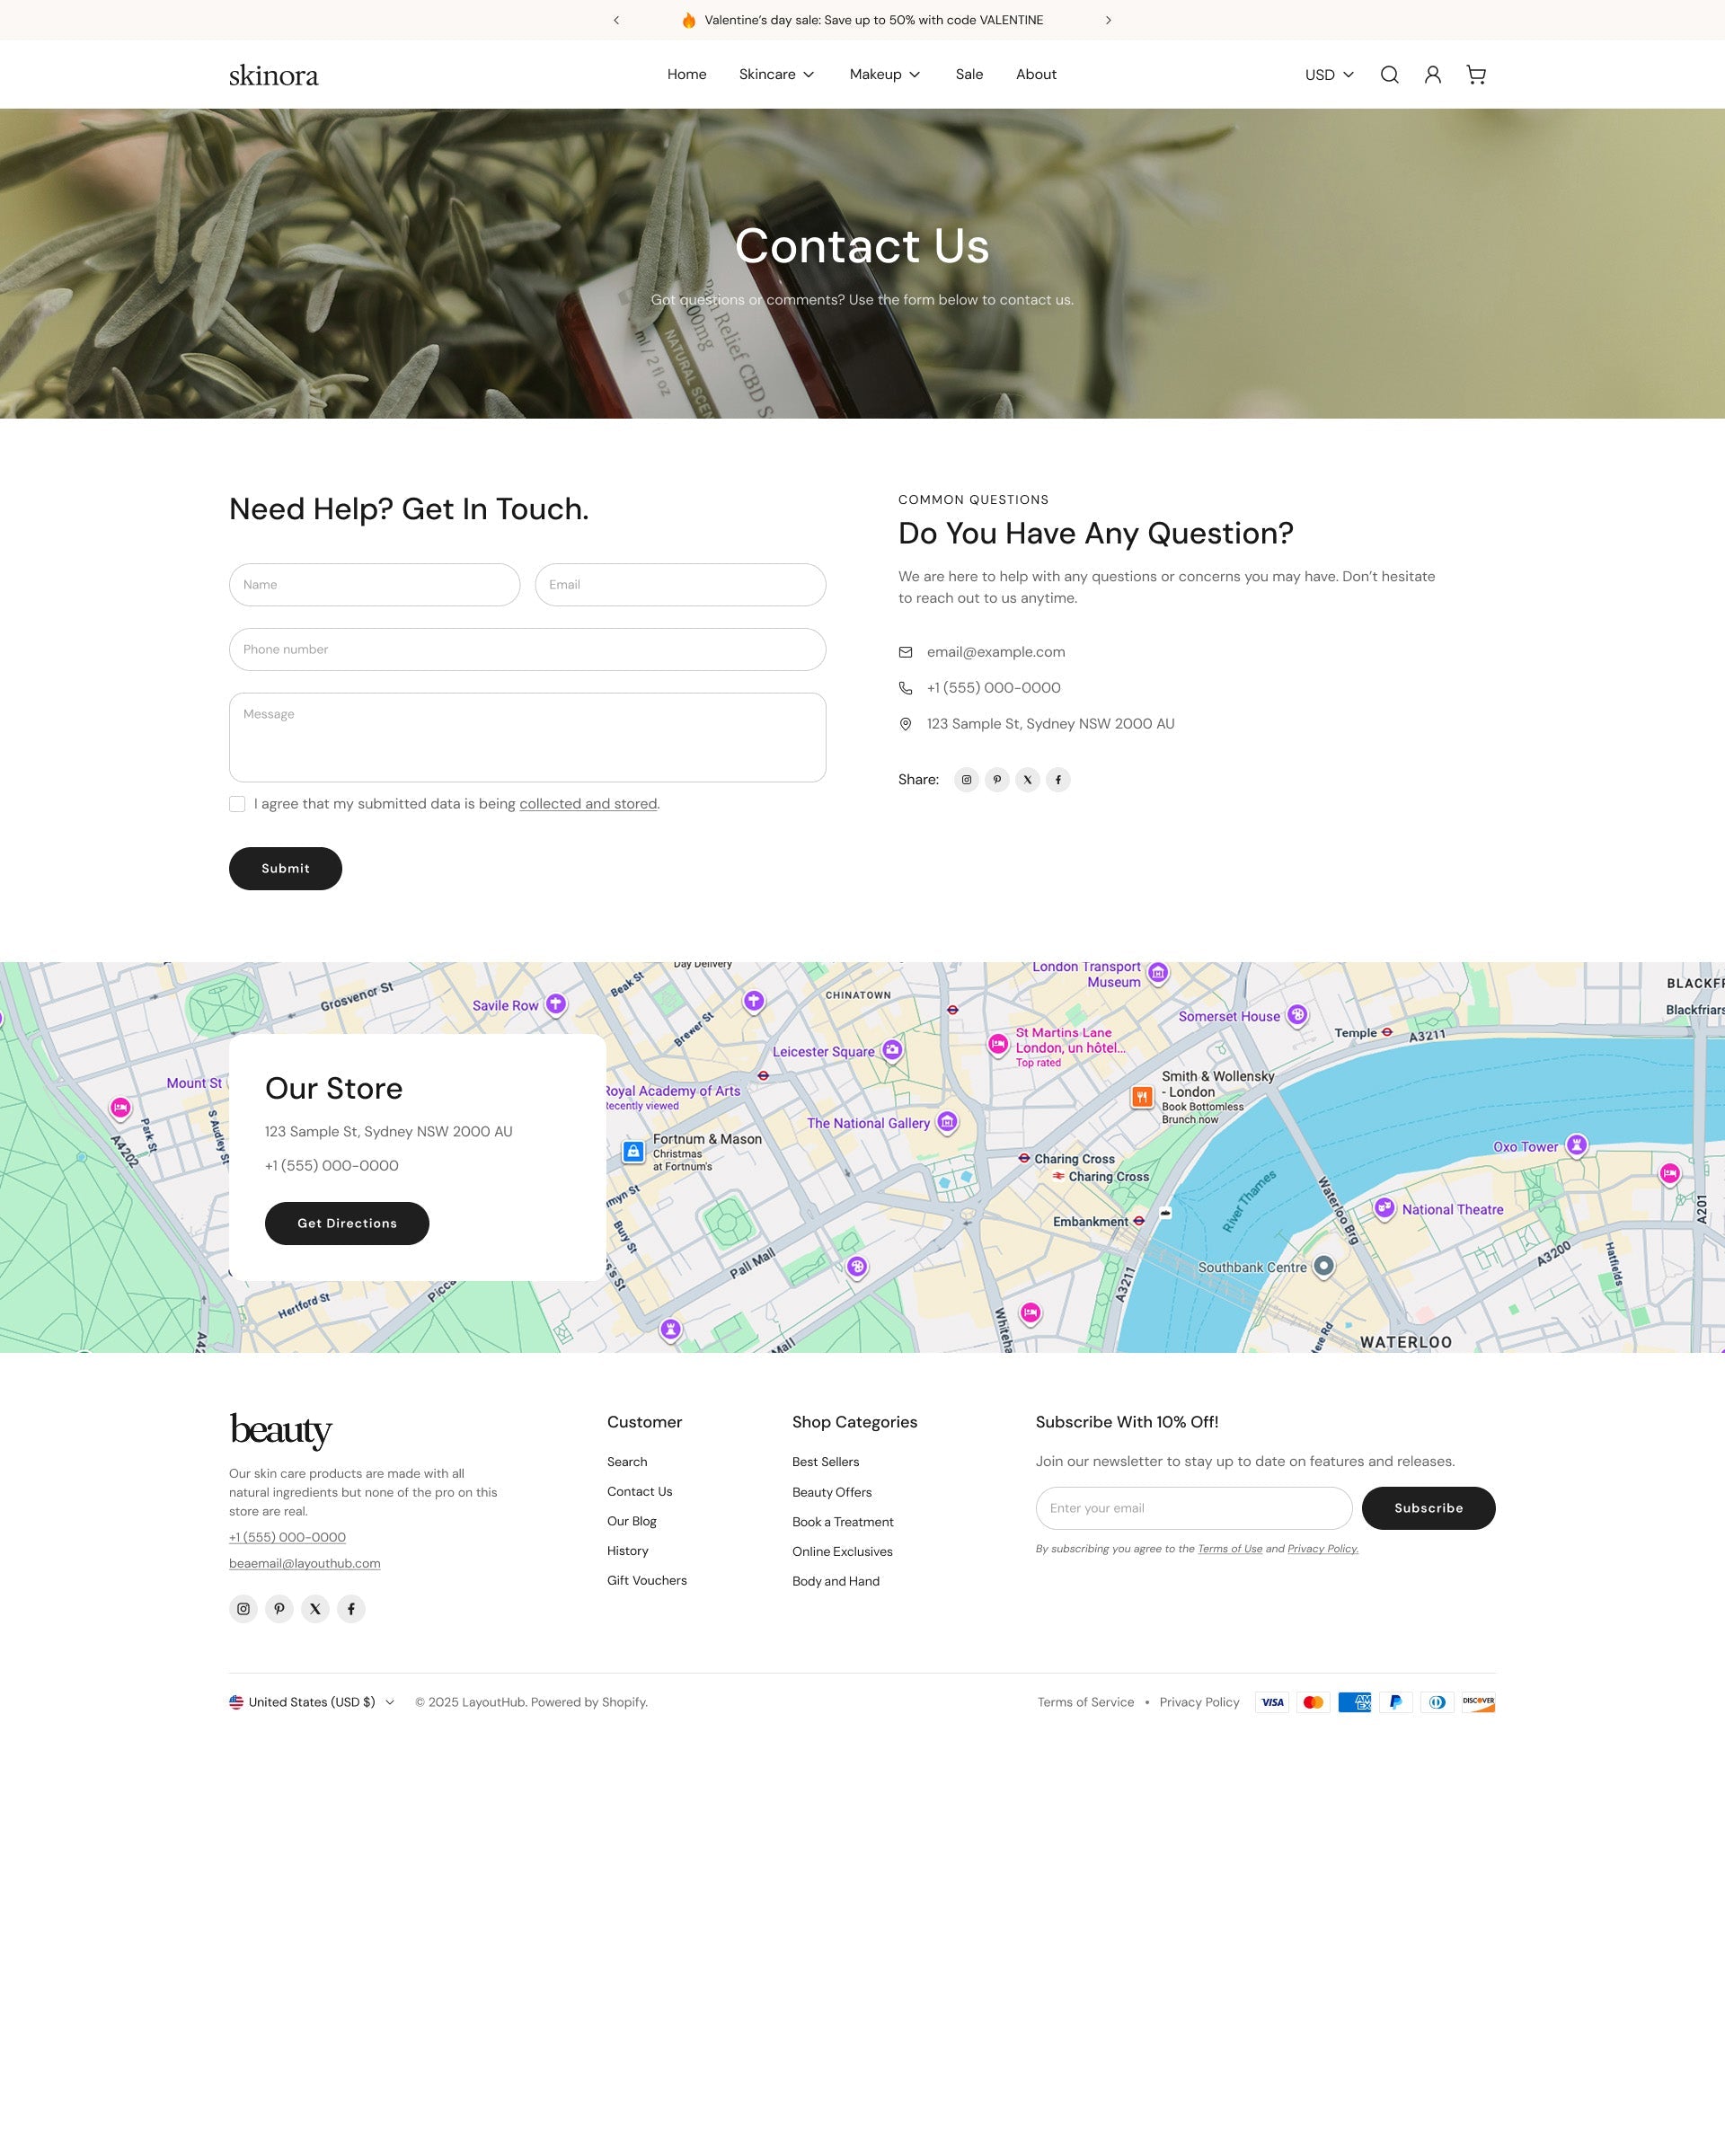The height and width of the screenshot is (2156, 1725).
Task: Click the PayPal payment icon
Action: (x=1396, y=1702)
